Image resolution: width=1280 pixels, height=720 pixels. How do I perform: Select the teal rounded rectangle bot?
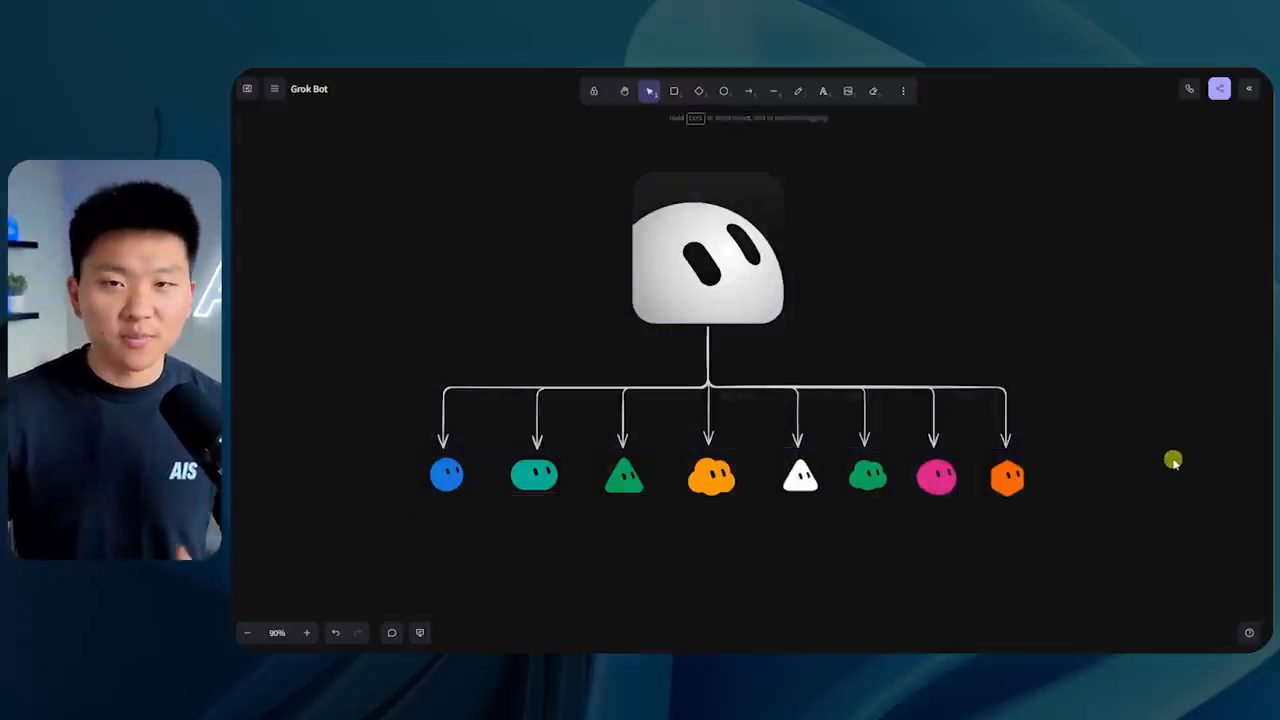tap(534, 475)
